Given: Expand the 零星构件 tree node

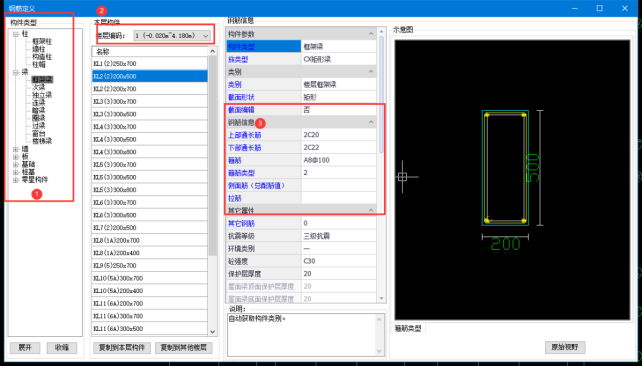Looking at the screenshot, I should click(16, 180).
